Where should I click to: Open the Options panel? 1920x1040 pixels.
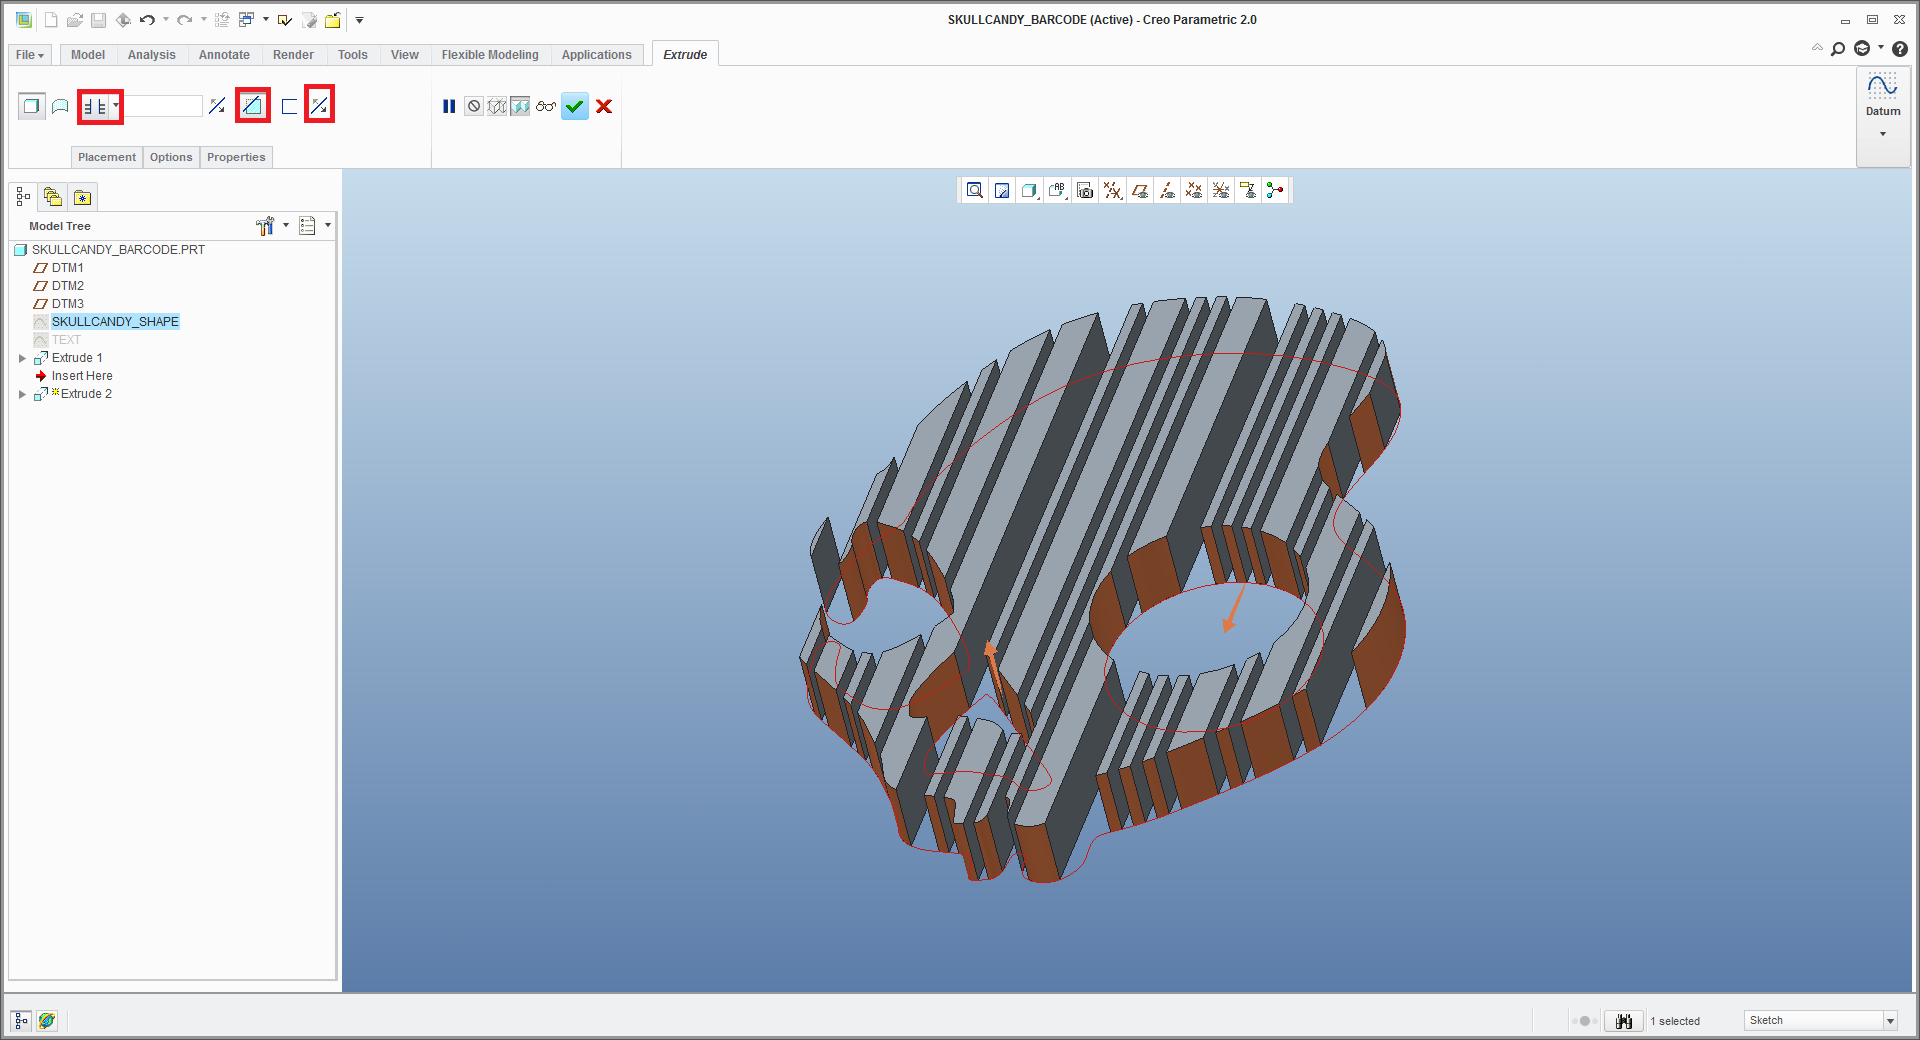171,157
